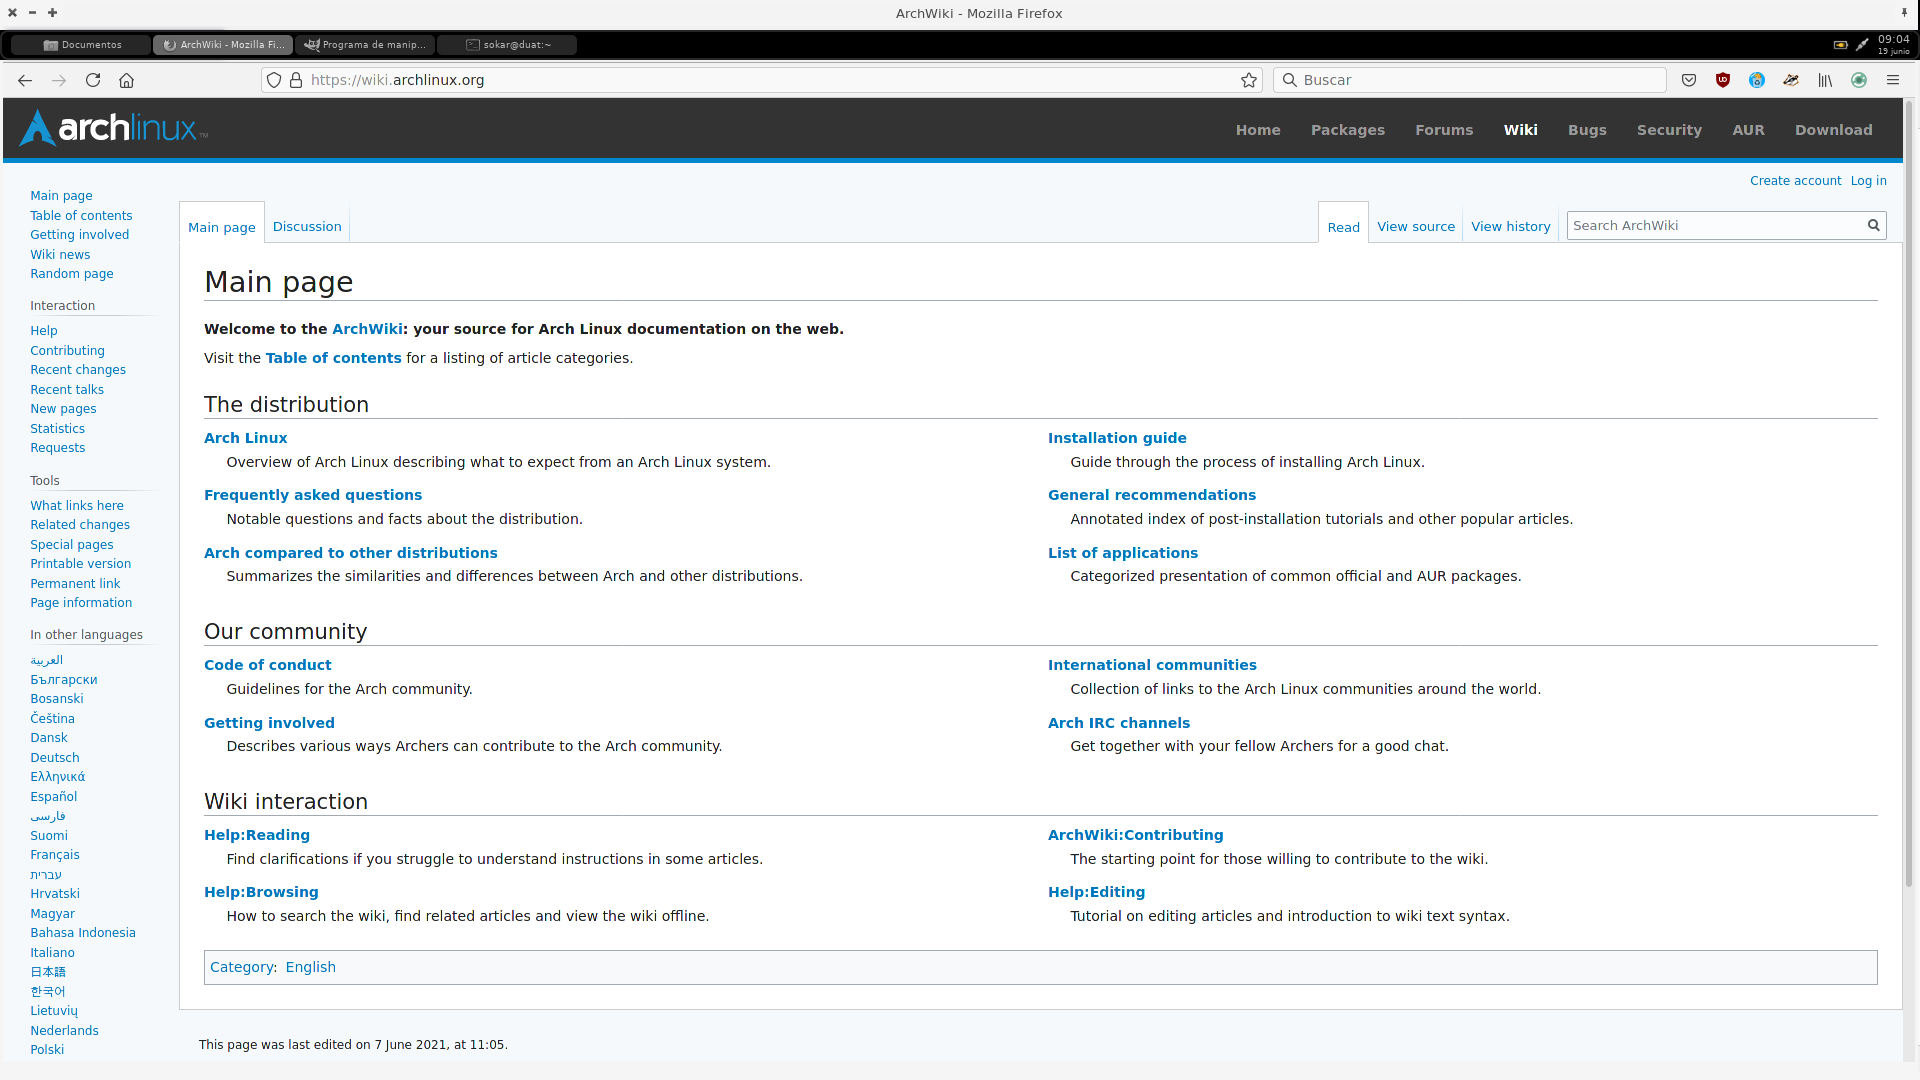Open Recent changes in sidebar
The image size is (1920, 1080).
[x=78, y=370]
